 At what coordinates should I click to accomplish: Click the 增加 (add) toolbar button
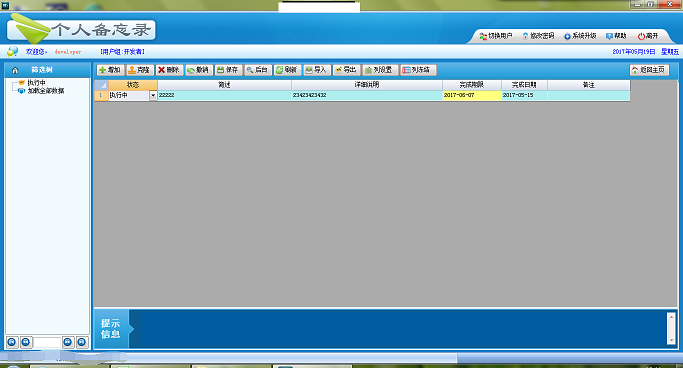tap(111, 70)
